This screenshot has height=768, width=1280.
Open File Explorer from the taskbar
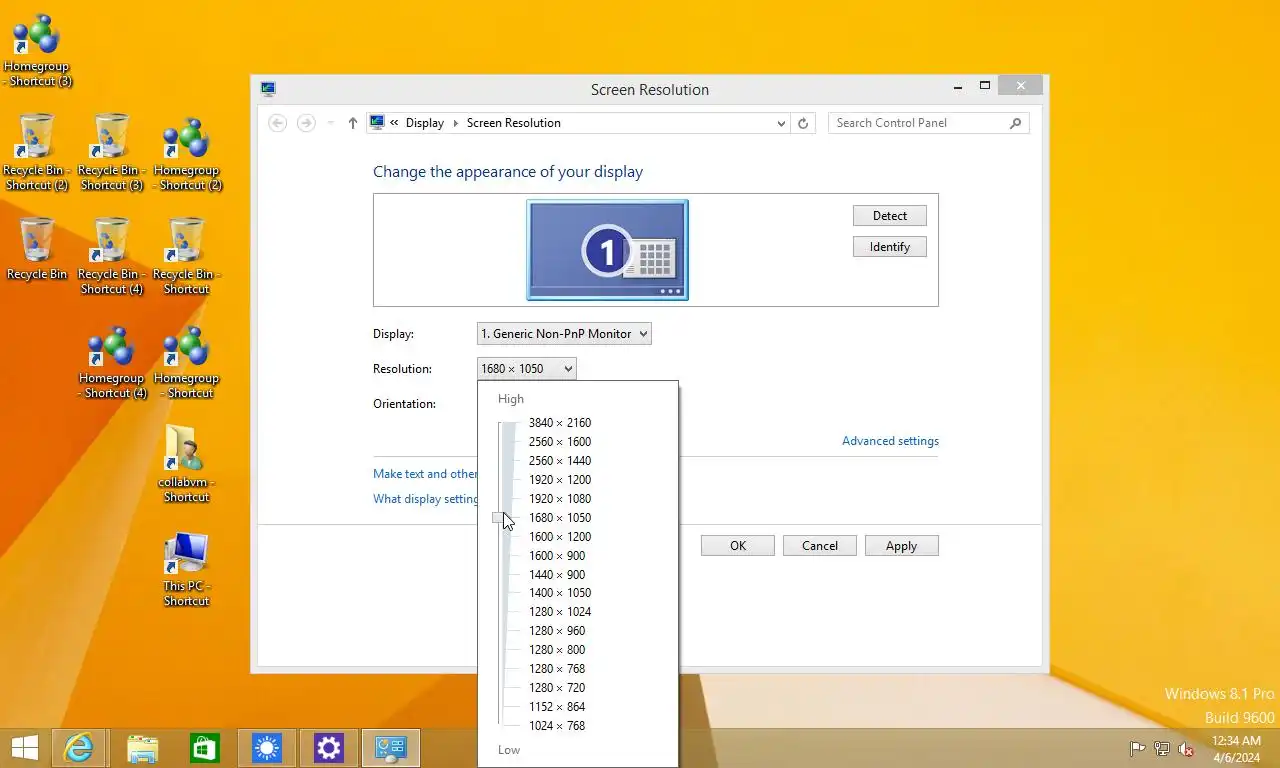click(143, 748)
